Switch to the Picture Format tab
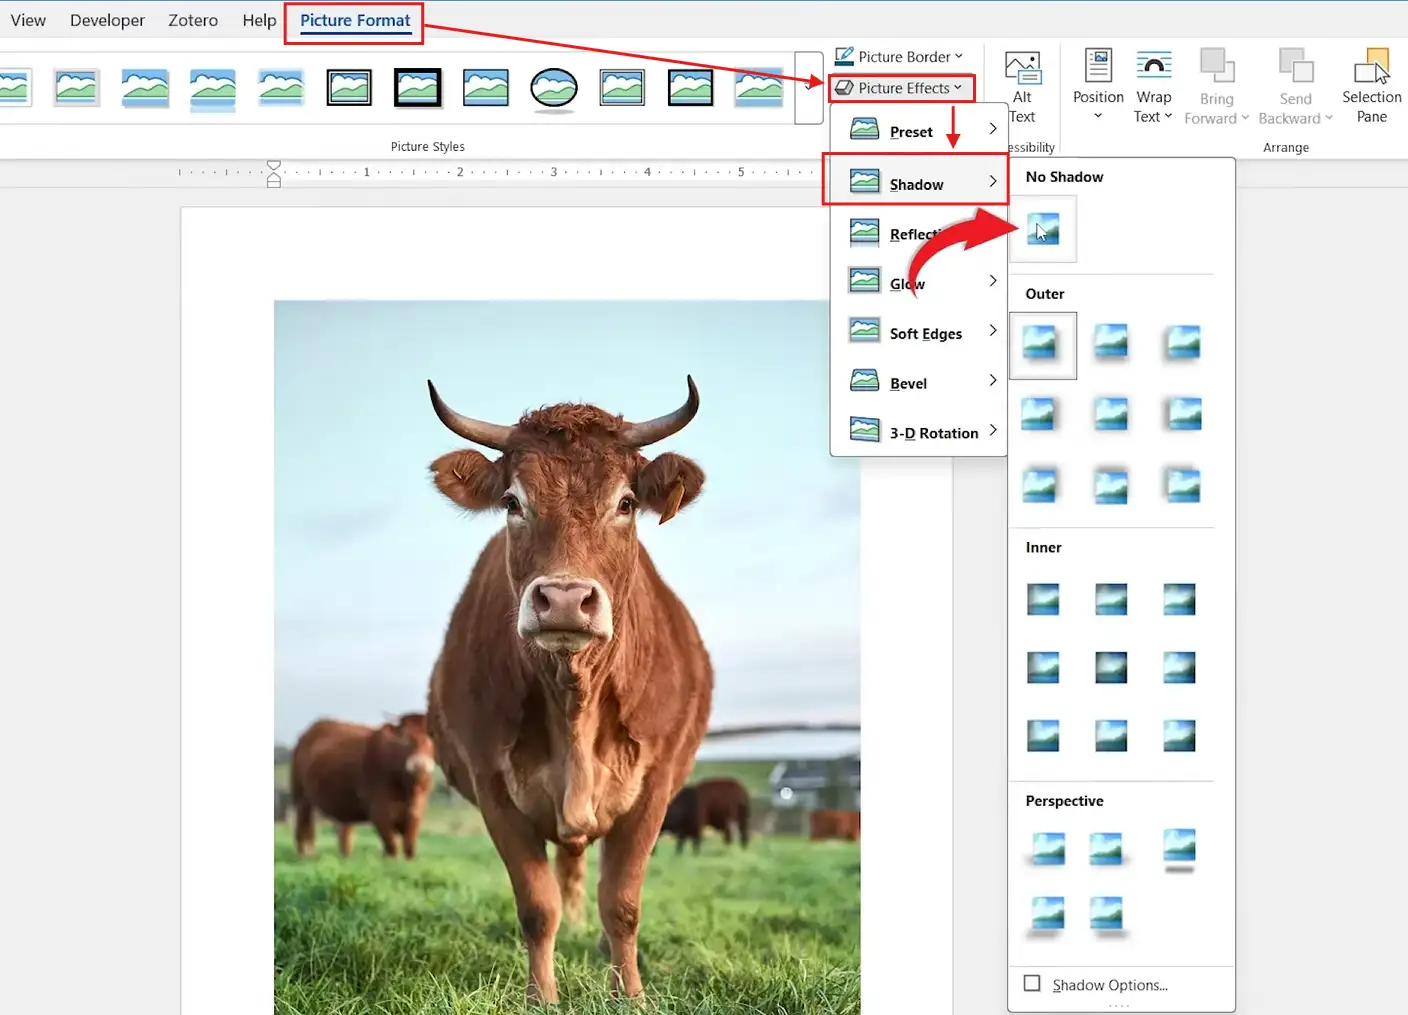Viewport: 1408px width, 1015px height. point(355,21)
